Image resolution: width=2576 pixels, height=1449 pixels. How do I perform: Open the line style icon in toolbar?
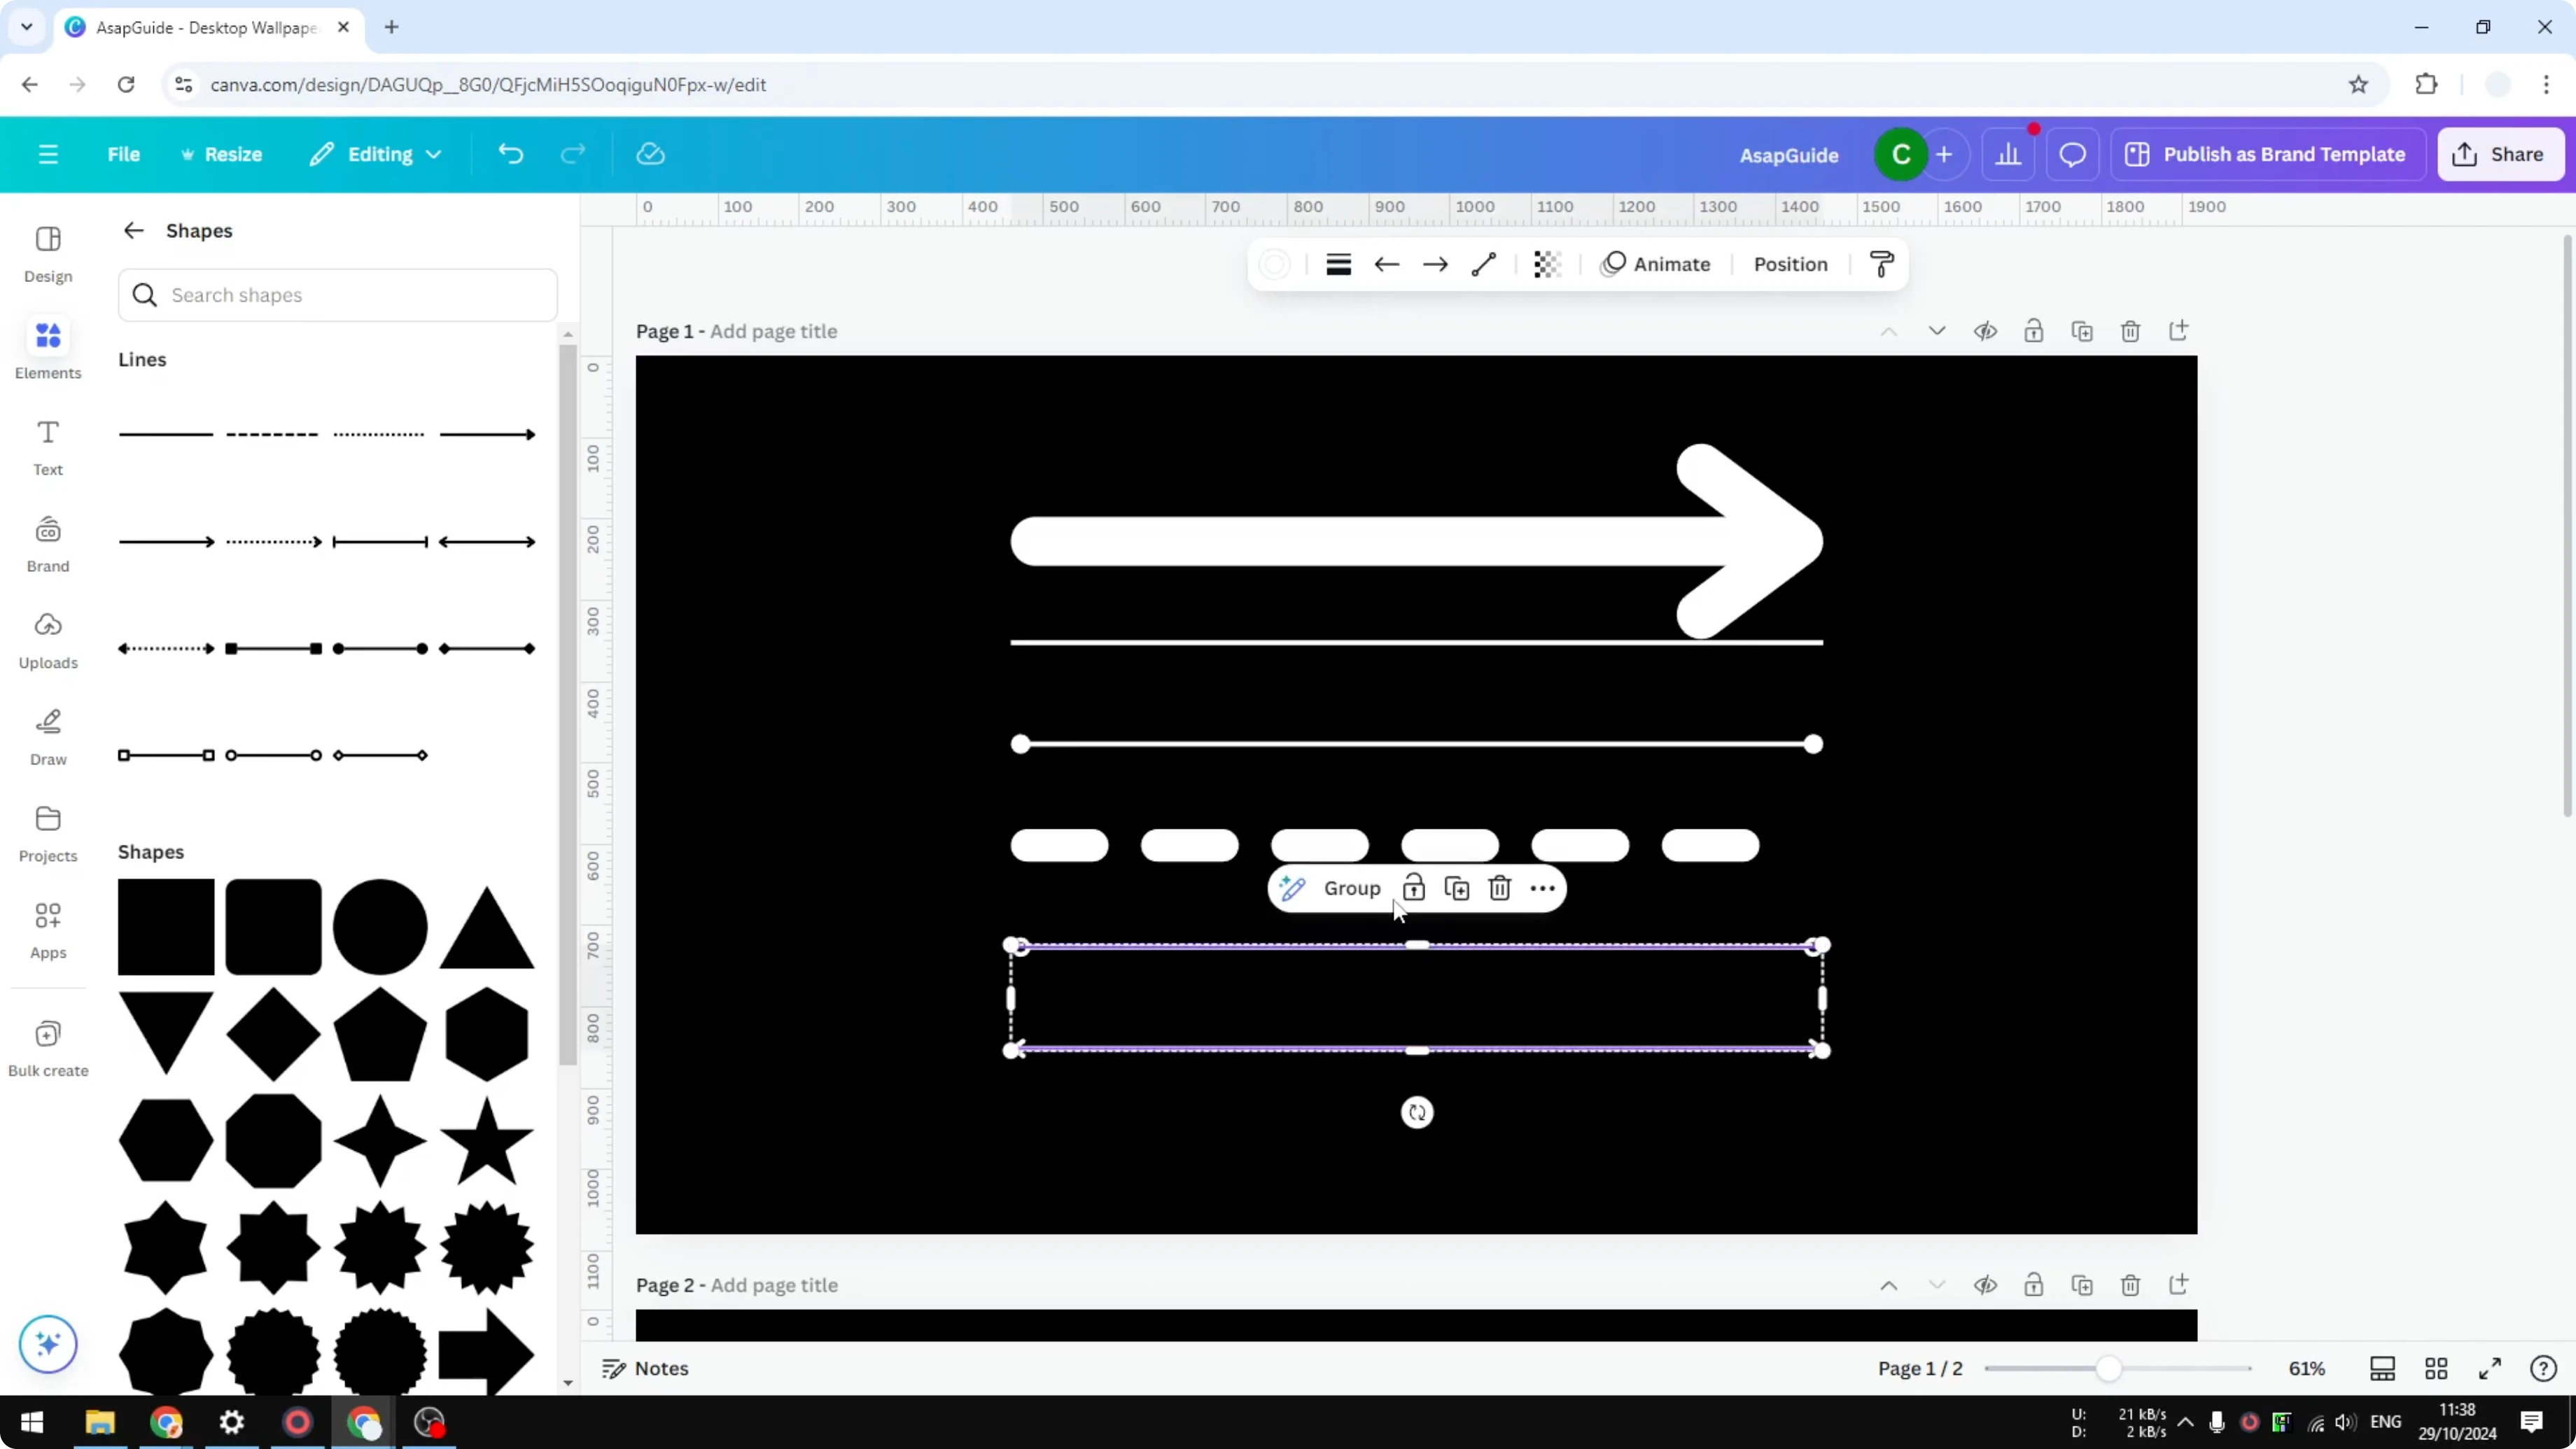(x=1339, y=264)
